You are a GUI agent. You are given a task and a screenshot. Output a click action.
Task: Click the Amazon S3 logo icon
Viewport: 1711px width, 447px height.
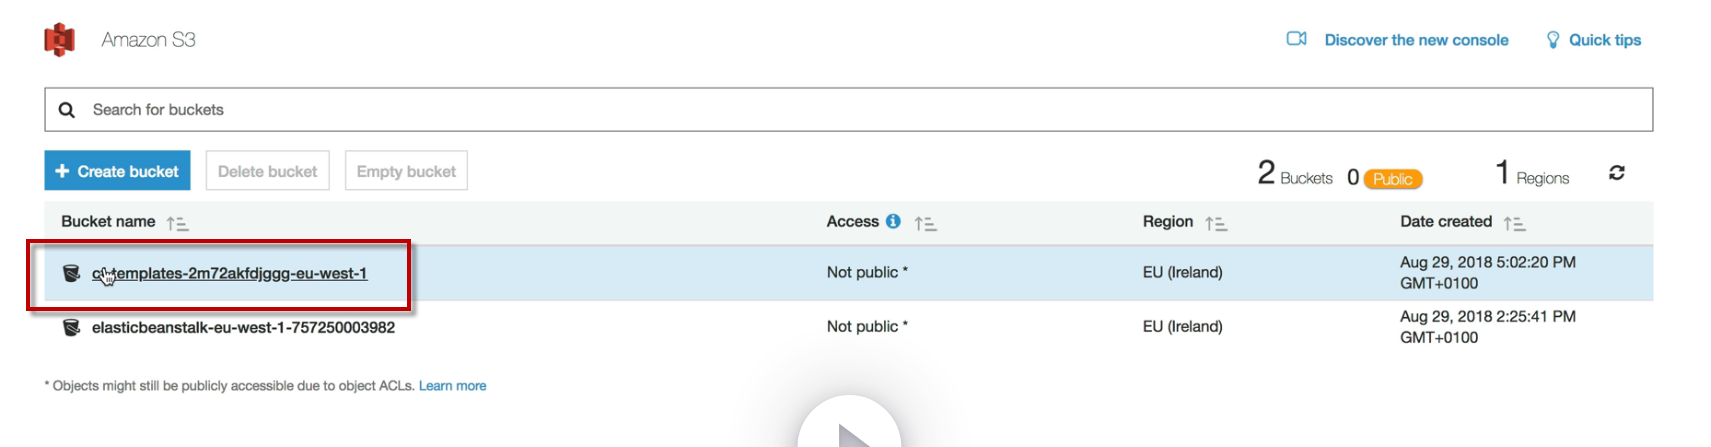pos(60,40)
